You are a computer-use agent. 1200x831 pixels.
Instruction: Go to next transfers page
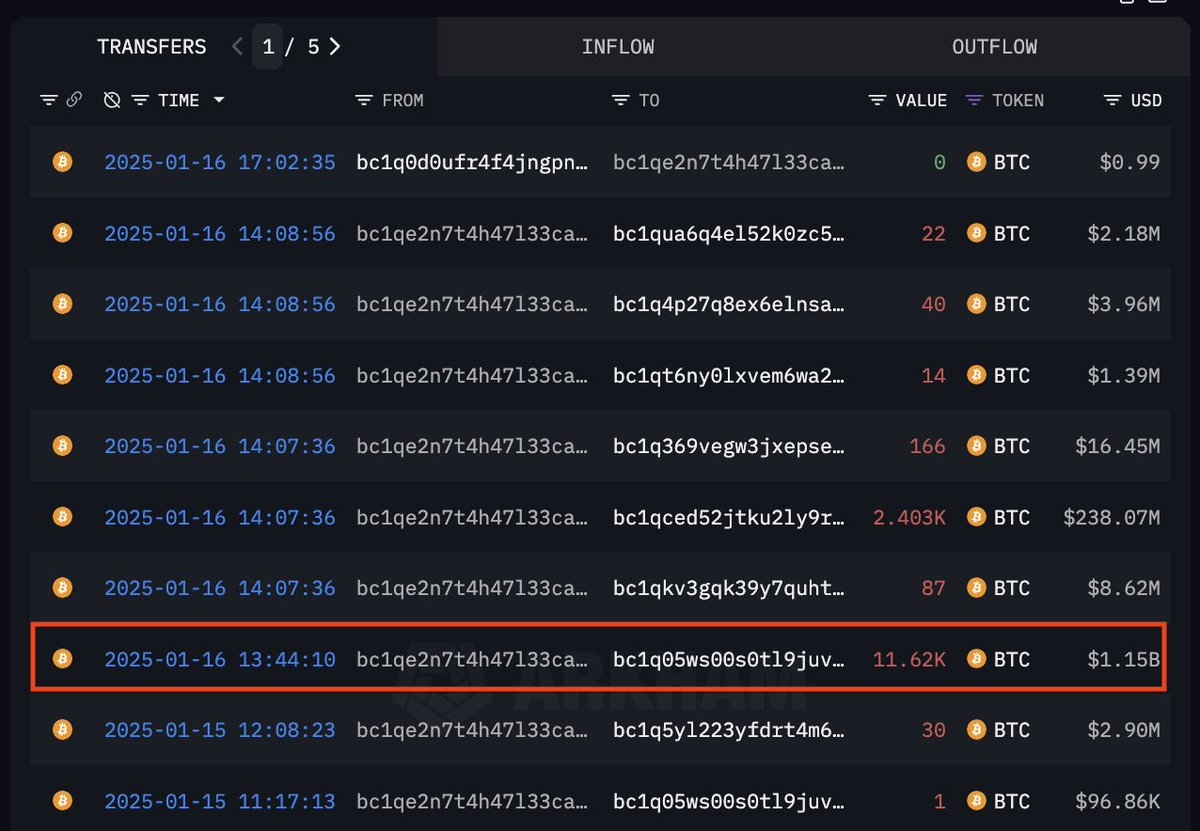(x=335, y=46)
